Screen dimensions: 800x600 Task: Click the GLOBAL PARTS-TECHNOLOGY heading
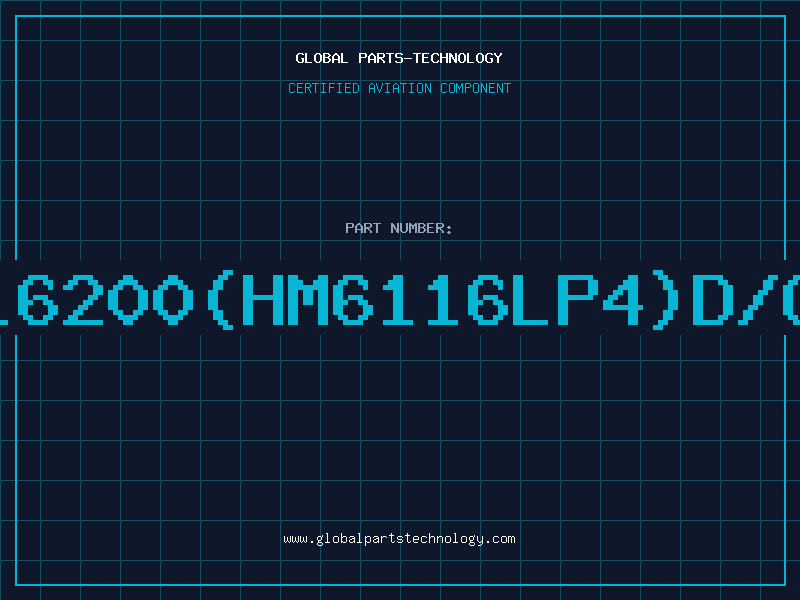point(399,58)
